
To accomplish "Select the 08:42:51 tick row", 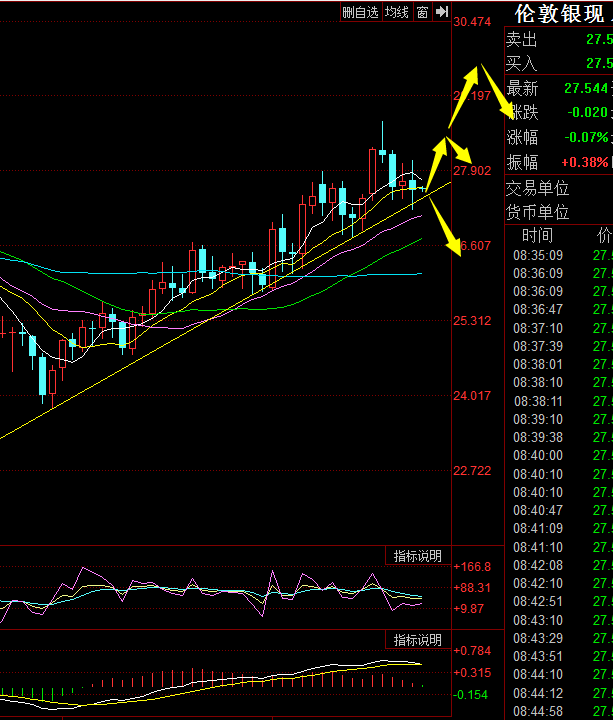I will (563, 602).
